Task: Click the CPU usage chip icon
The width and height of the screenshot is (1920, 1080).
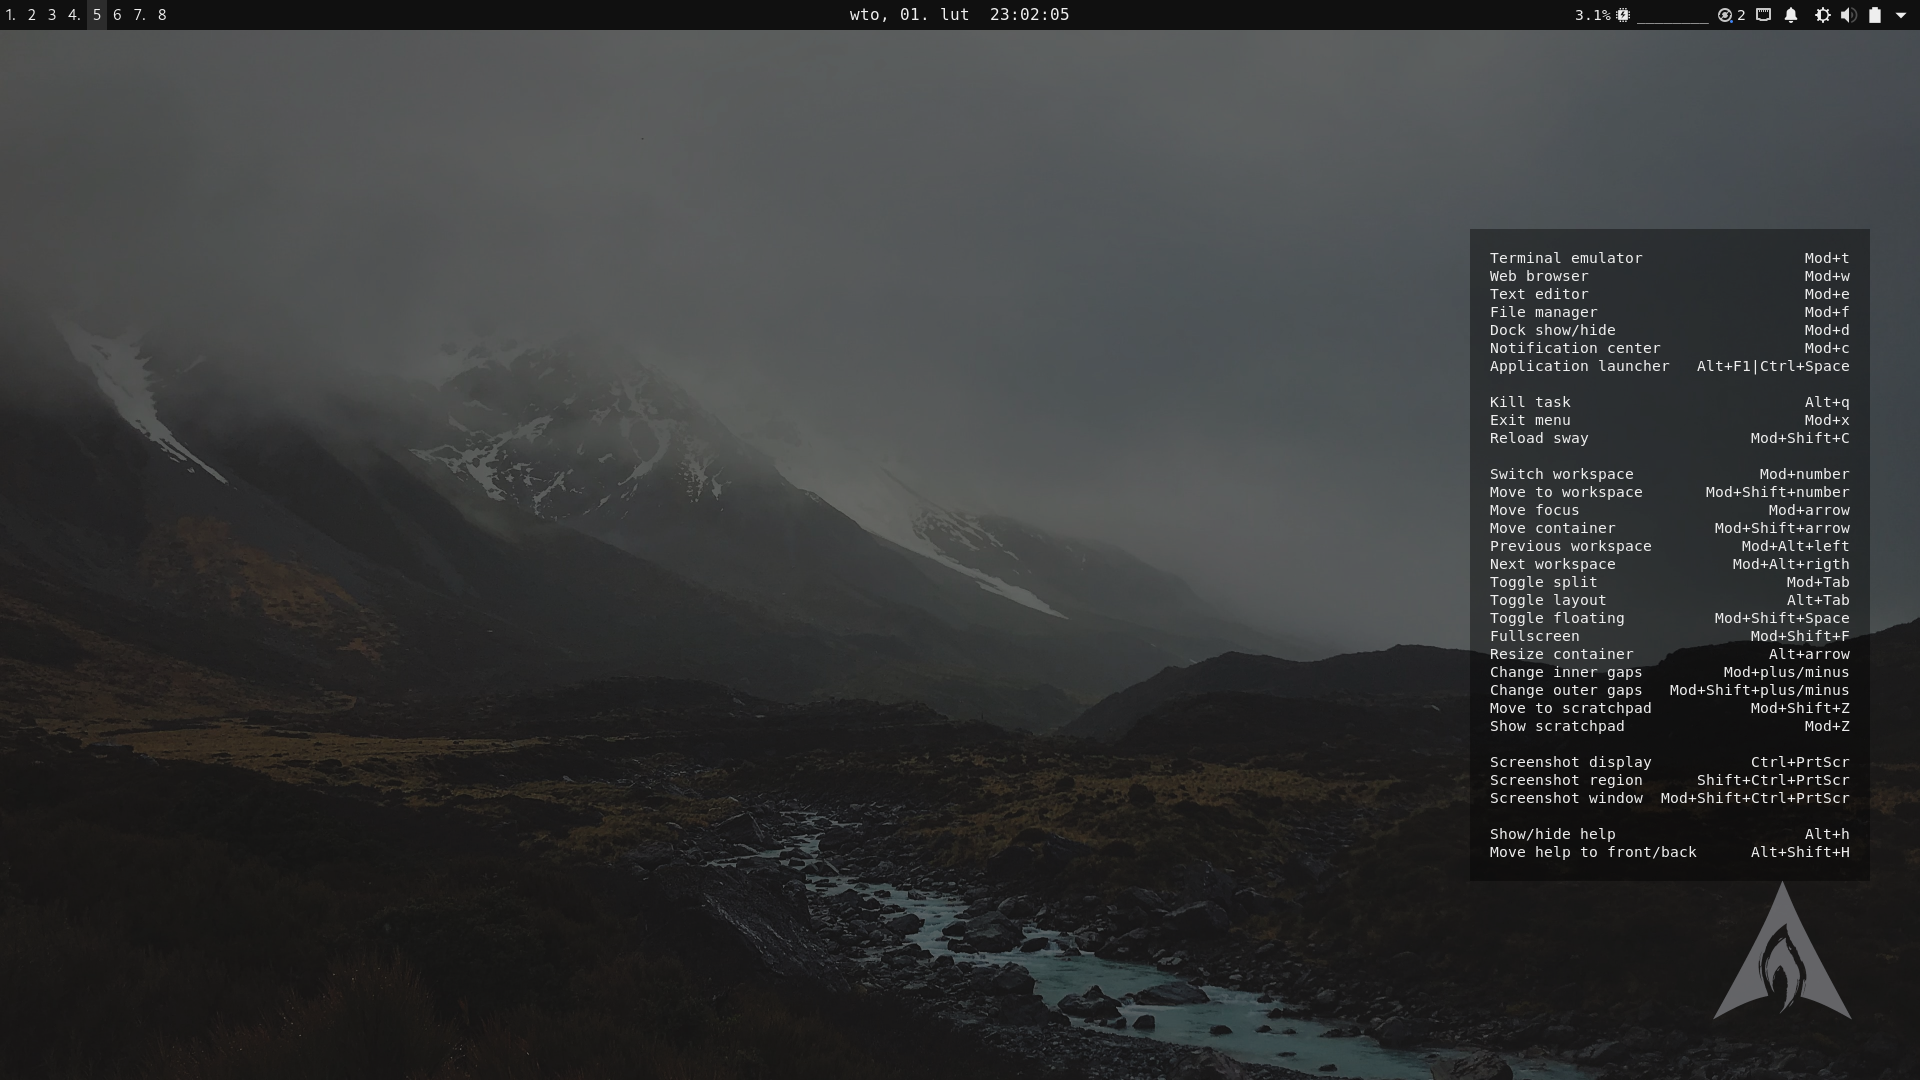Action: click(x=1623, y=15)
